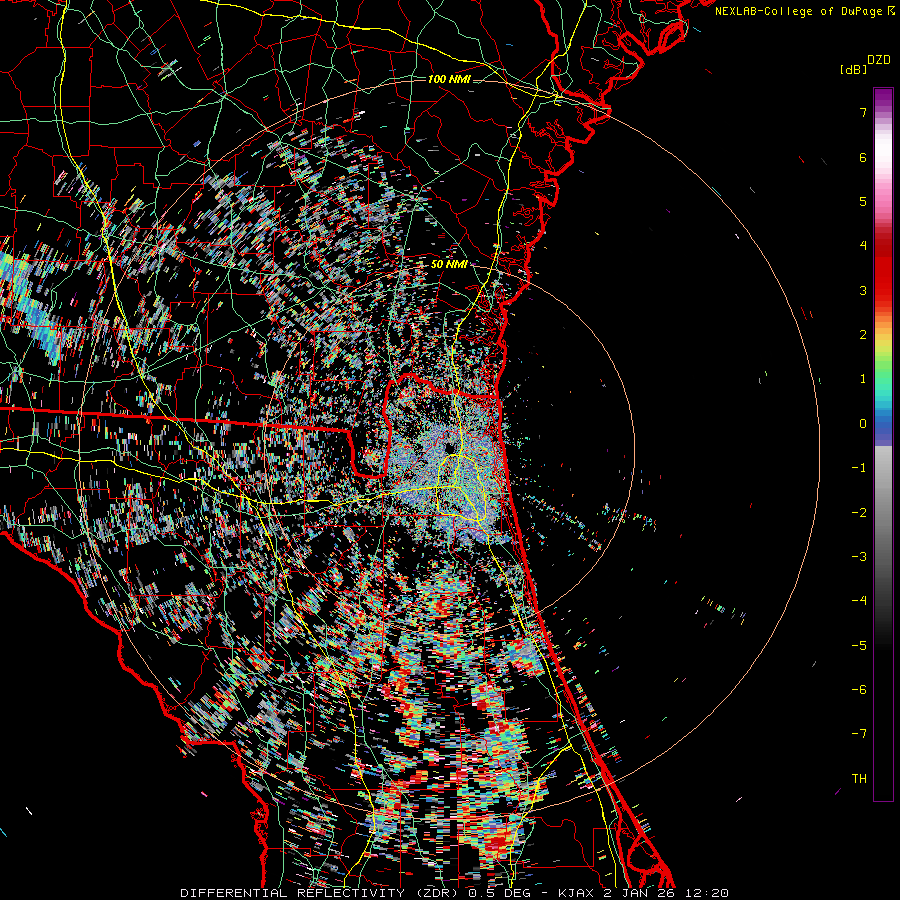Image resolution: width=900 pixels, height=900 pixels.
Task: Click the 3 tick label on the scale
Action: click(863, 290)
